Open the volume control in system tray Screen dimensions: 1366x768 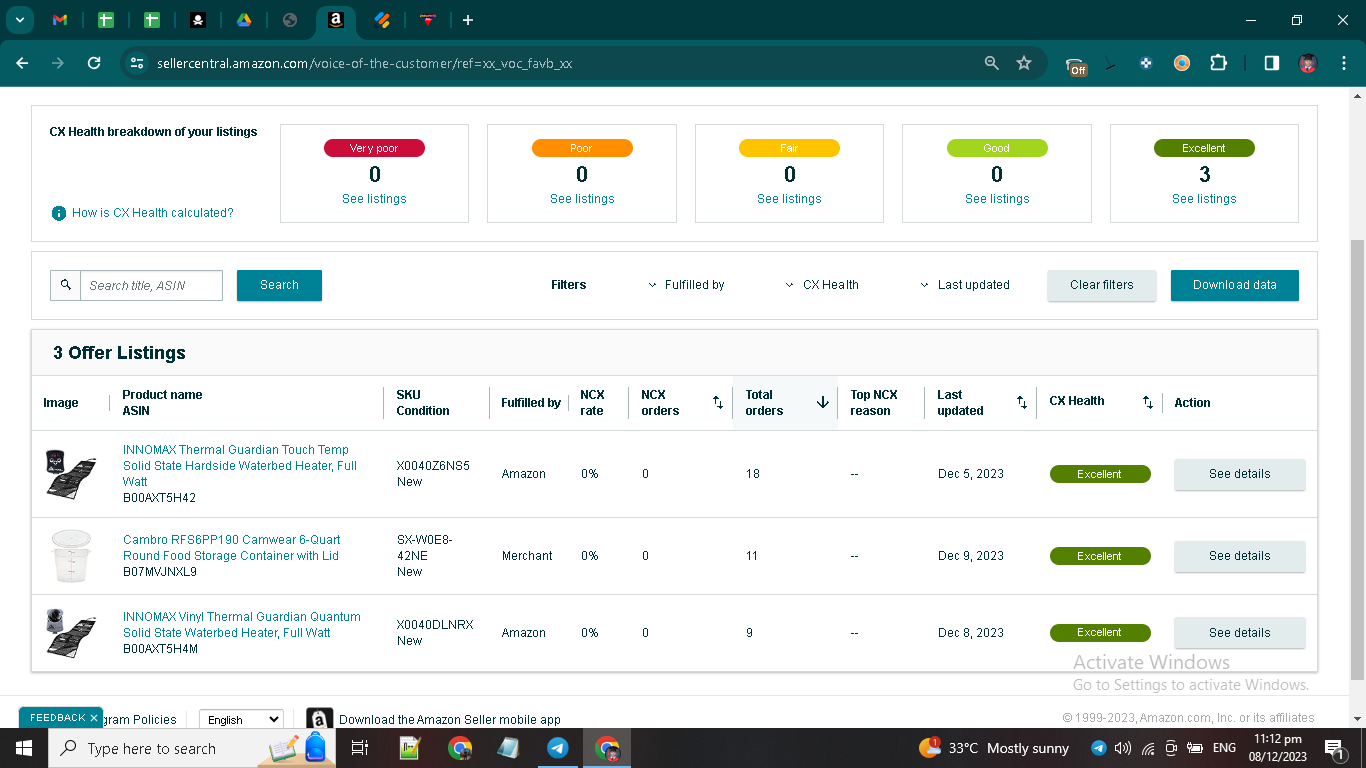(x=1123, y=748)
